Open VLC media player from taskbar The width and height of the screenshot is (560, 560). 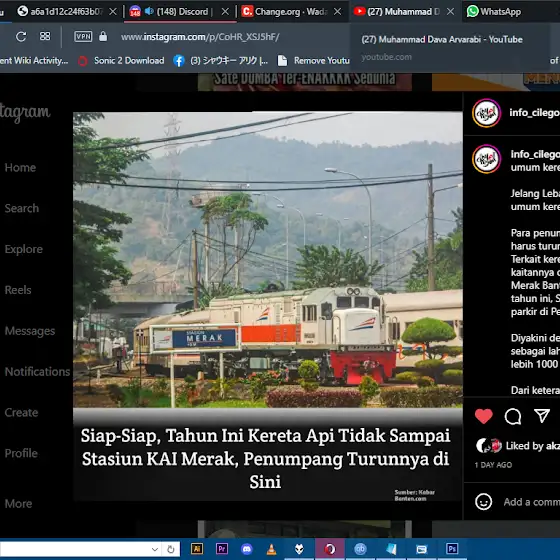click(271, 549)
